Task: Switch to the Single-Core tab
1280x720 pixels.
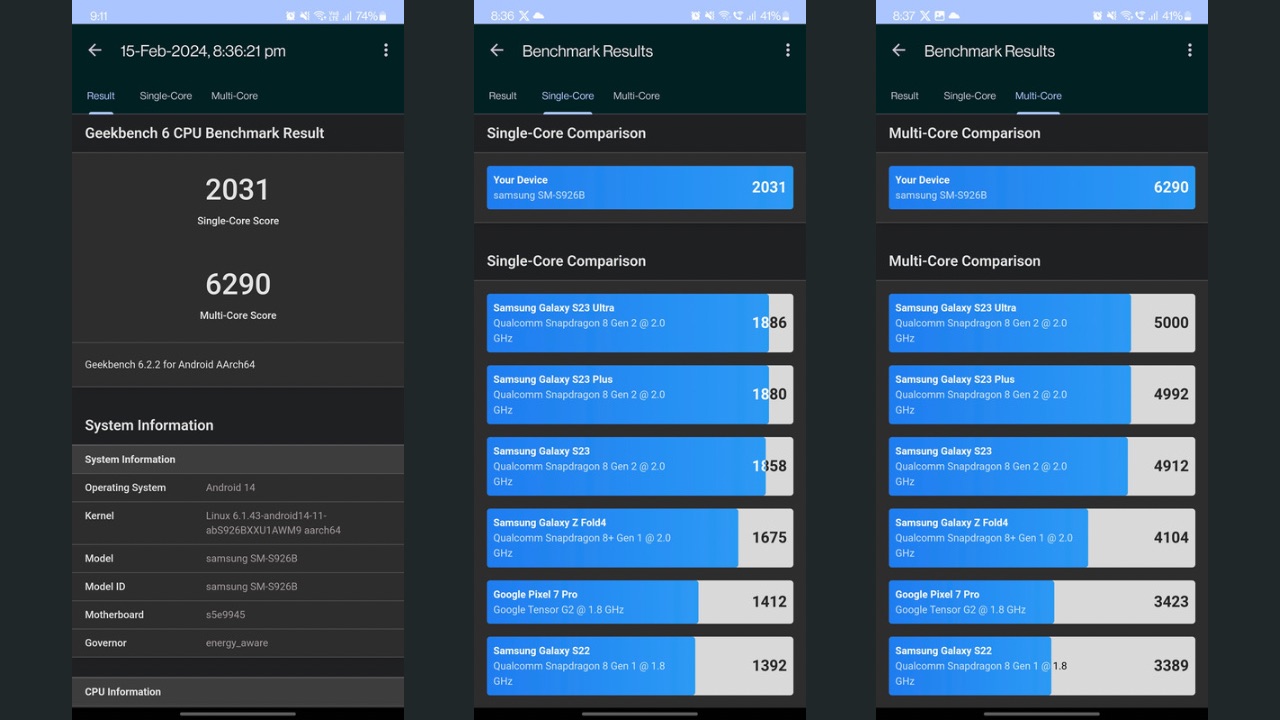Action: (166, 96)
